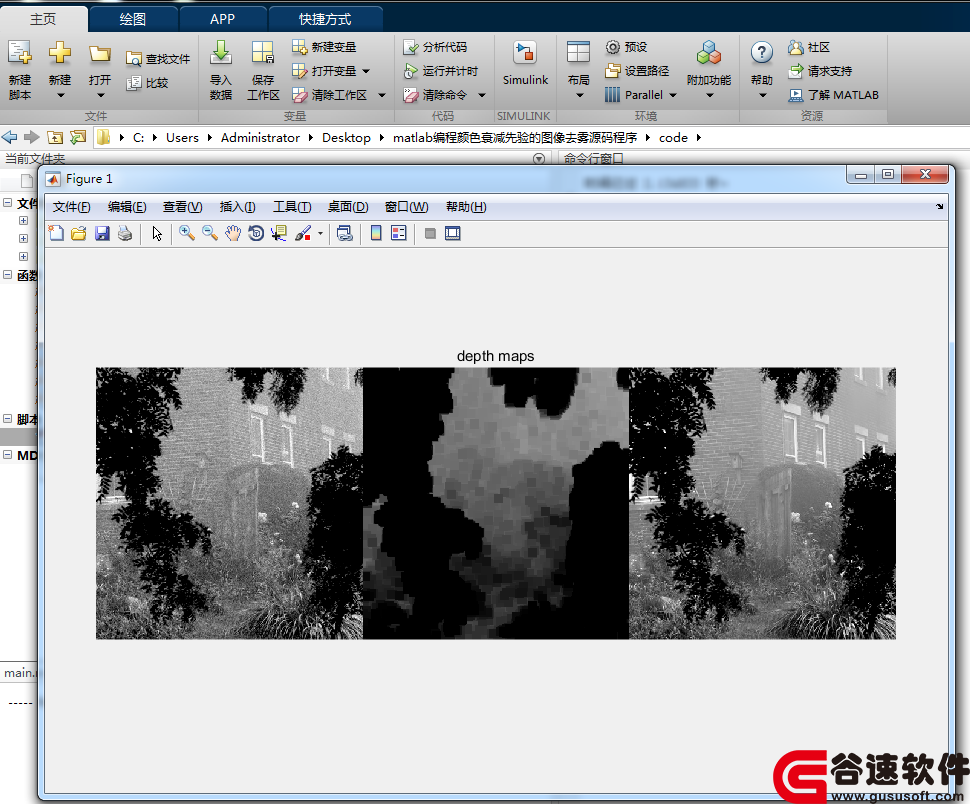Image resolution: width=970 pixels, height=804 pixels.
Task: Click Add-Ons (附加功能) icon
Action: [709, 53]
